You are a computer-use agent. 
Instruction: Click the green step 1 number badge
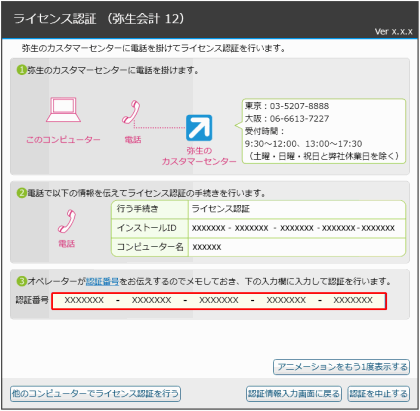[22, 70]
